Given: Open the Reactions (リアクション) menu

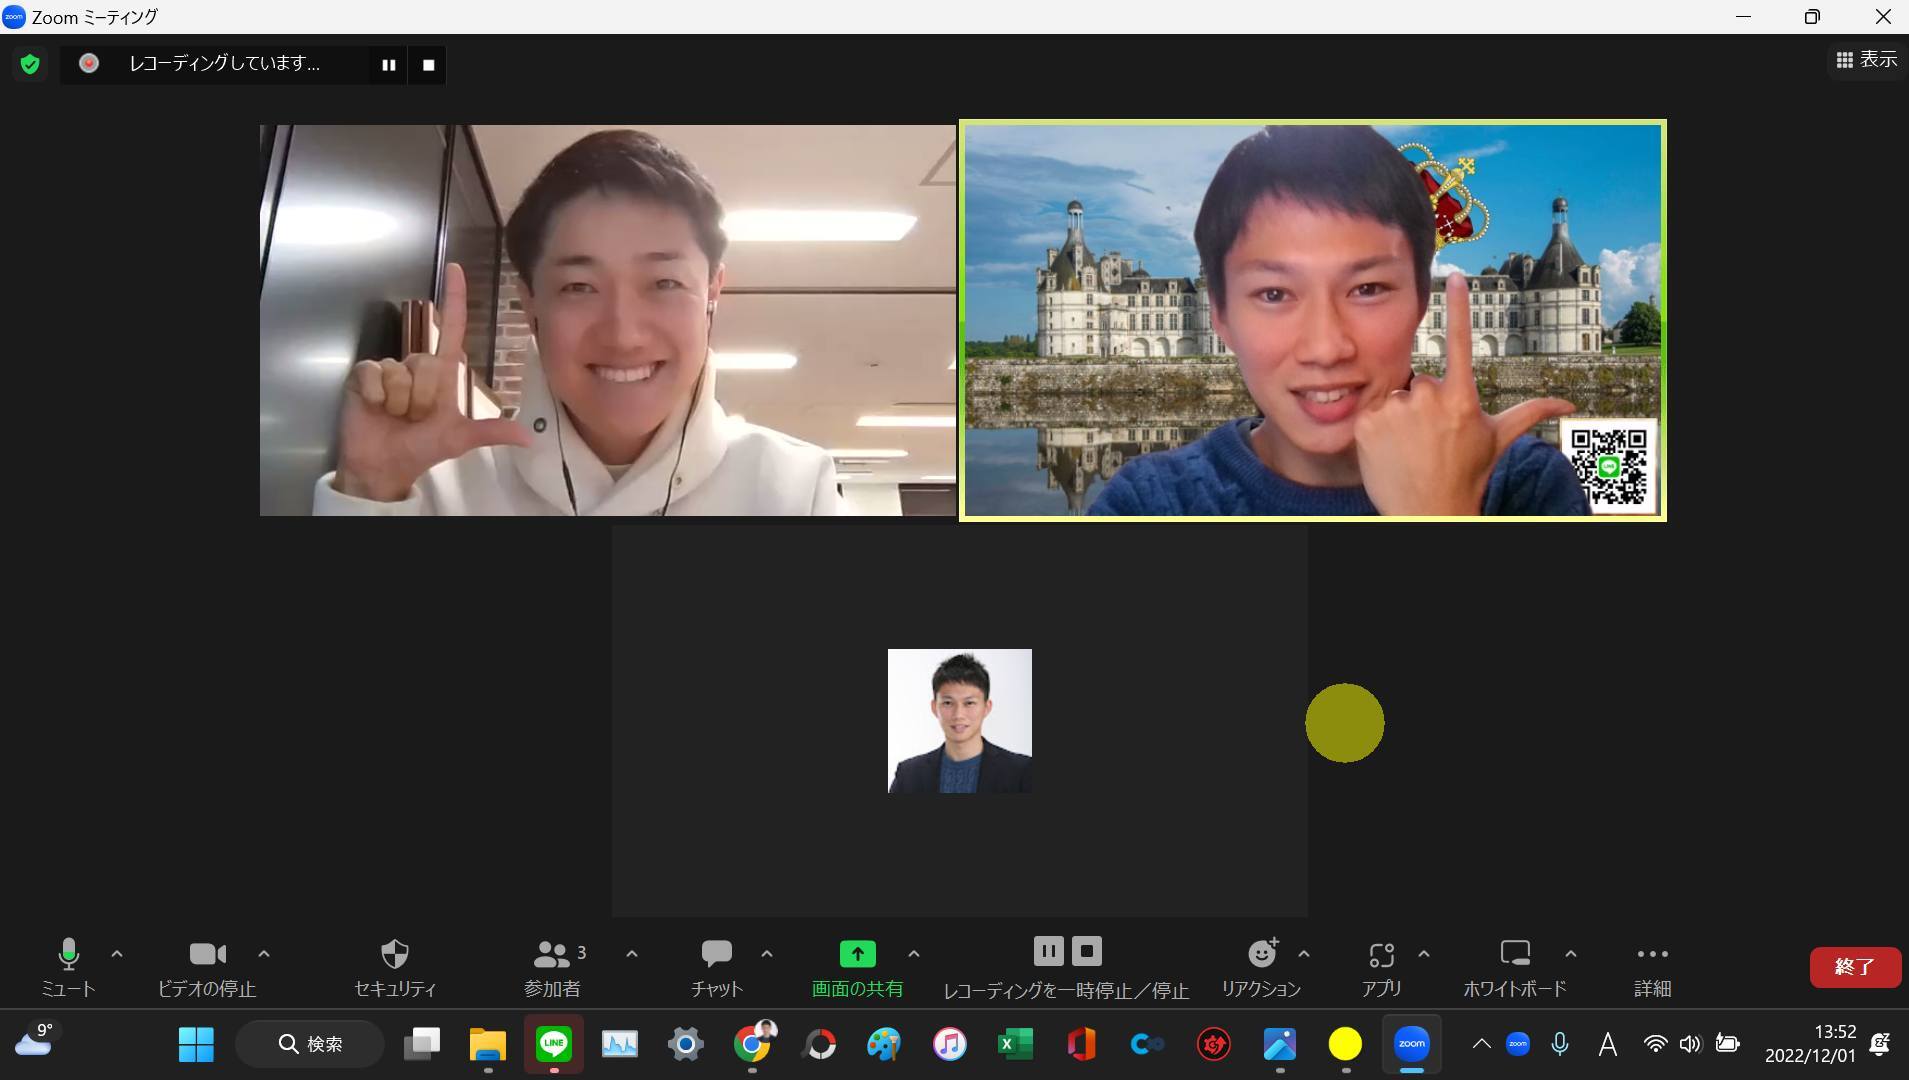Looking at the screenshot, I should pyautogui.click(x=1262, y=955).
